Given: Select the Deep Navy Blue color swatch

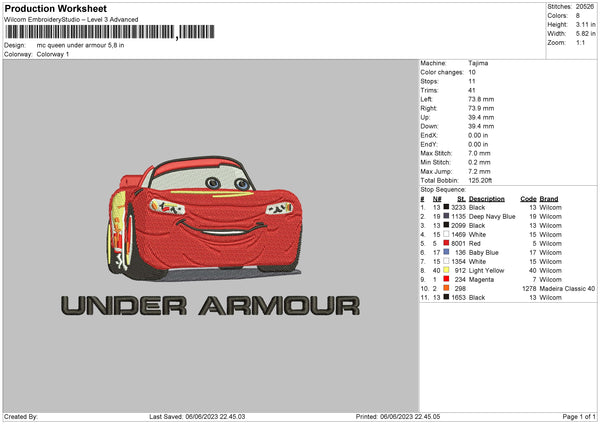Looking at the screenshot, I should [x=446, y=216].
